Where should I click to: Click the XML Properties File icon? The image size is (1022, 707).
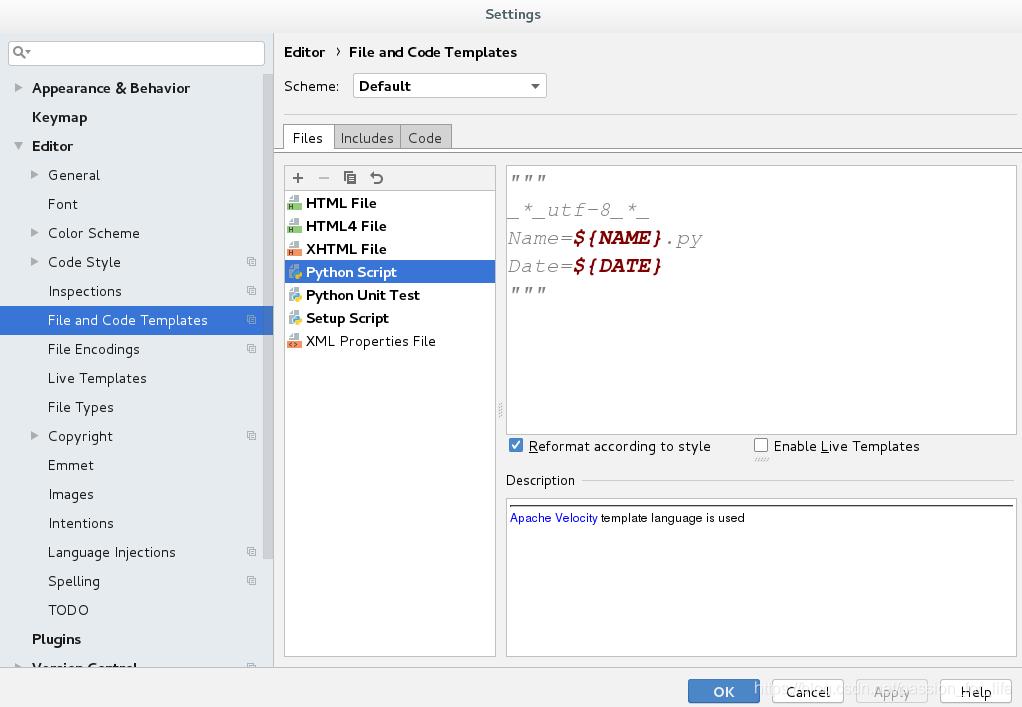pyautogui.click(x=295, y=341)
